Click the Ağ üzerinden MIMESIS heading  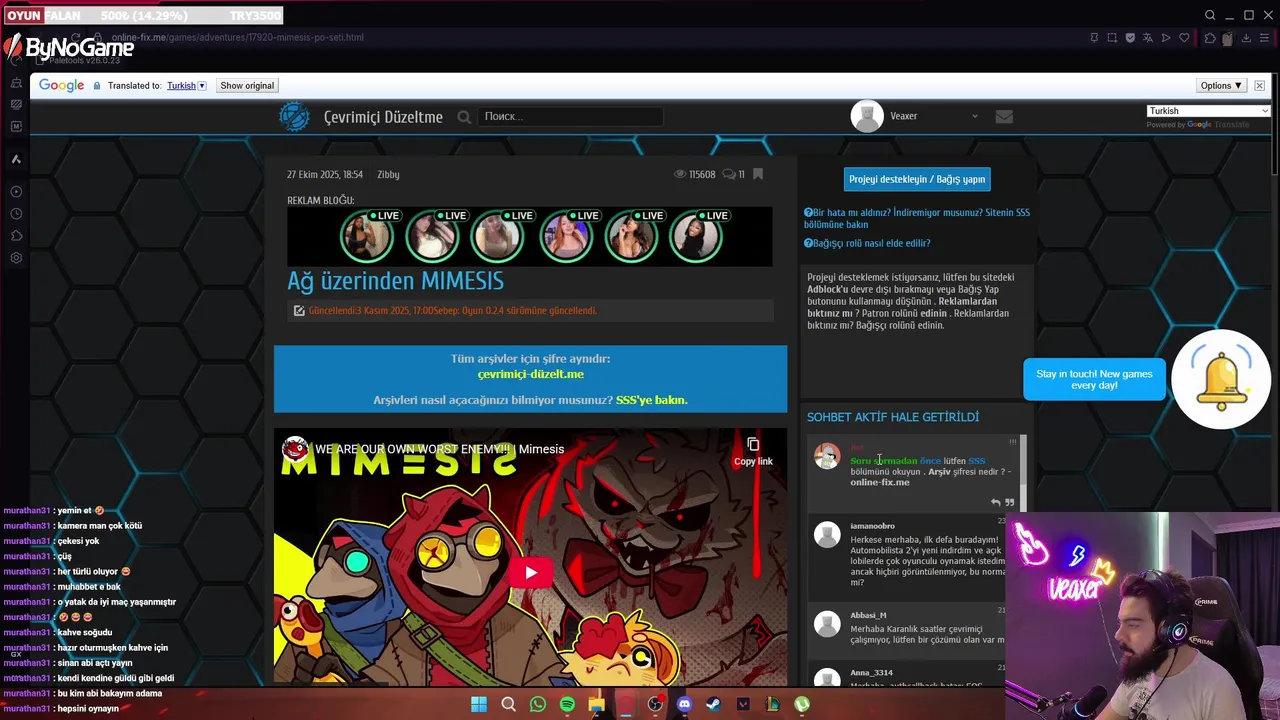(x=395, y=281)
